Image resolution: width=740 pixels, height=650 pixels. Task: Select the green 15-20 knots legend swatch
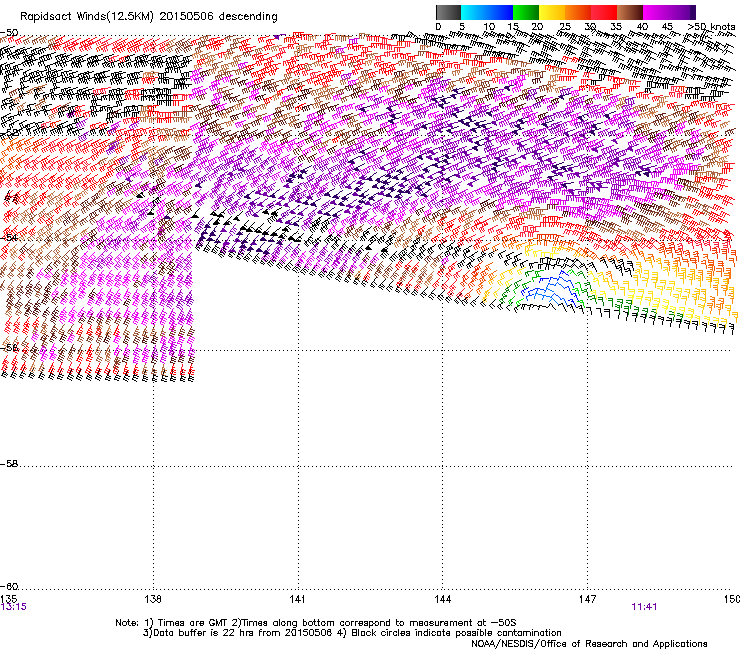pos(526,12)
